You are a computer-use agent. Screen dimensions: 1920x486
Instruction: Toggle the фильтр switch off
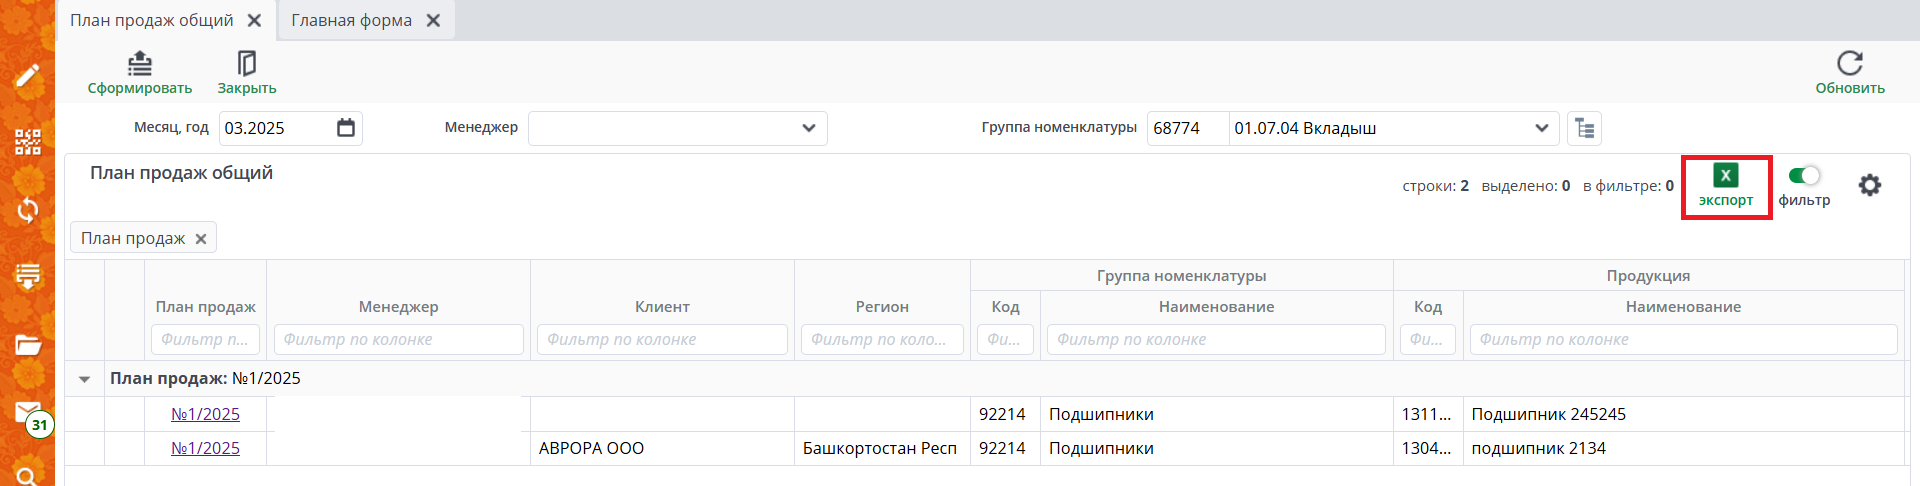[x=1804, y=176]
